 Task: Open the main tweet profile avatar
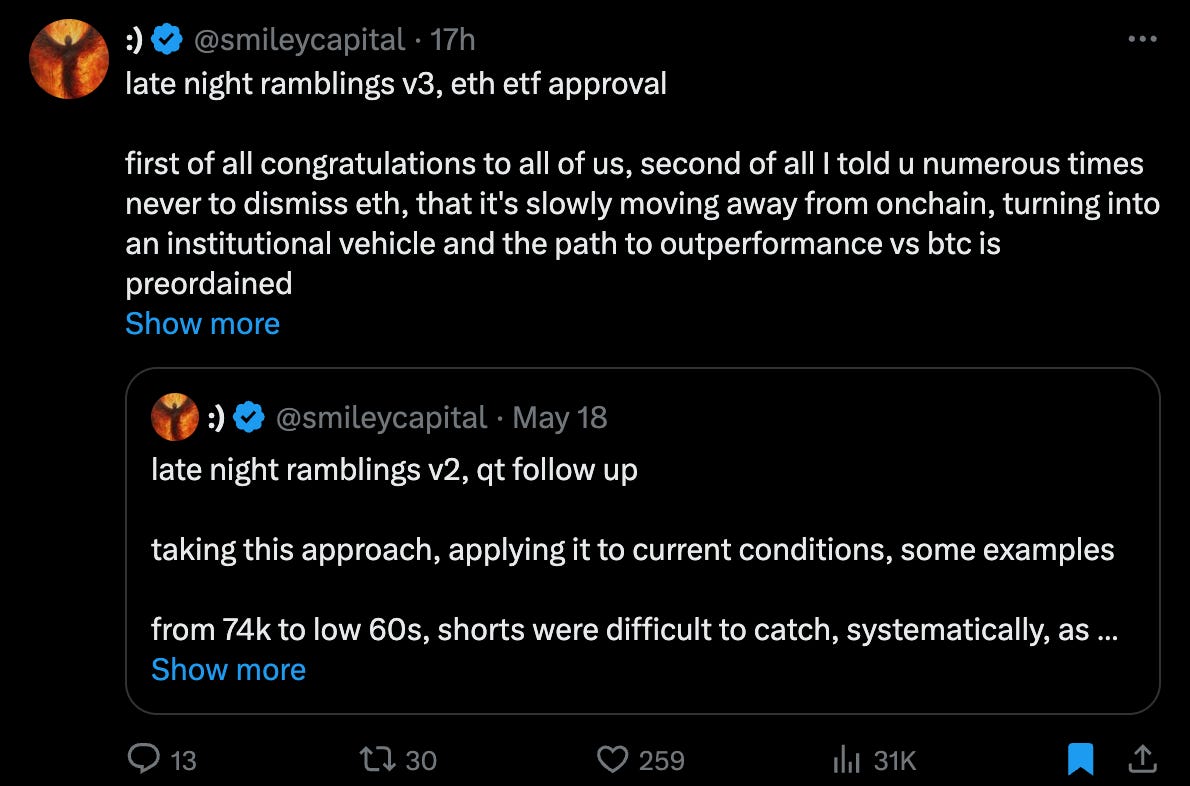[x=69, y=59]
